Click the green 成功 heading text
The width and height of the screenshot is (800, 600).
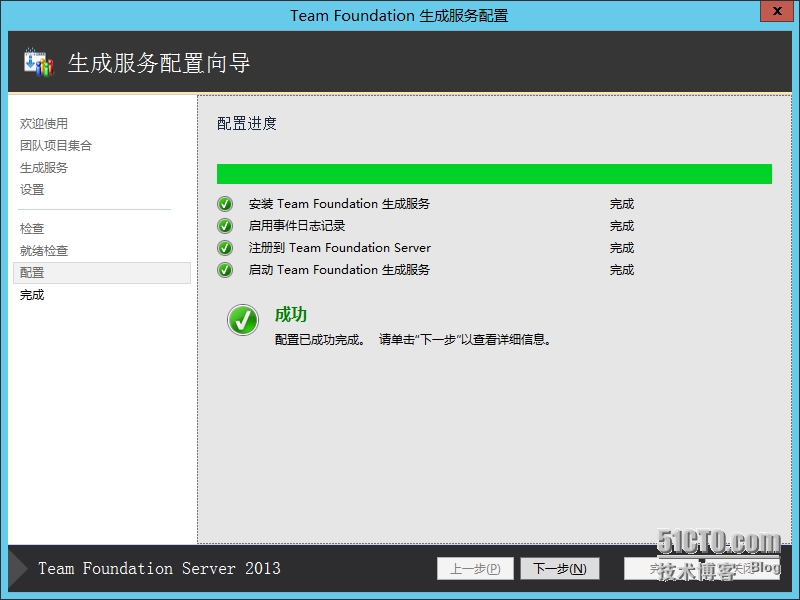(x=291, y=314)
